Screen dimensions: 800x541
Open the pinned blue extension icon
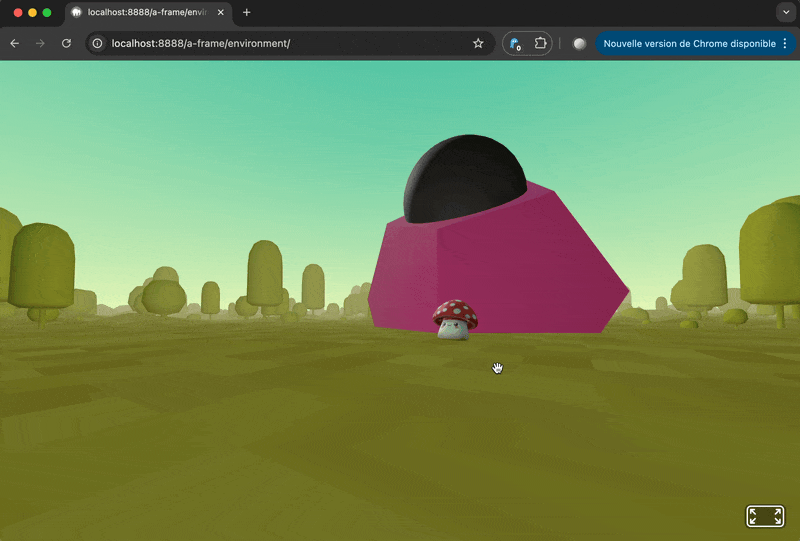[x=515, y=44]
